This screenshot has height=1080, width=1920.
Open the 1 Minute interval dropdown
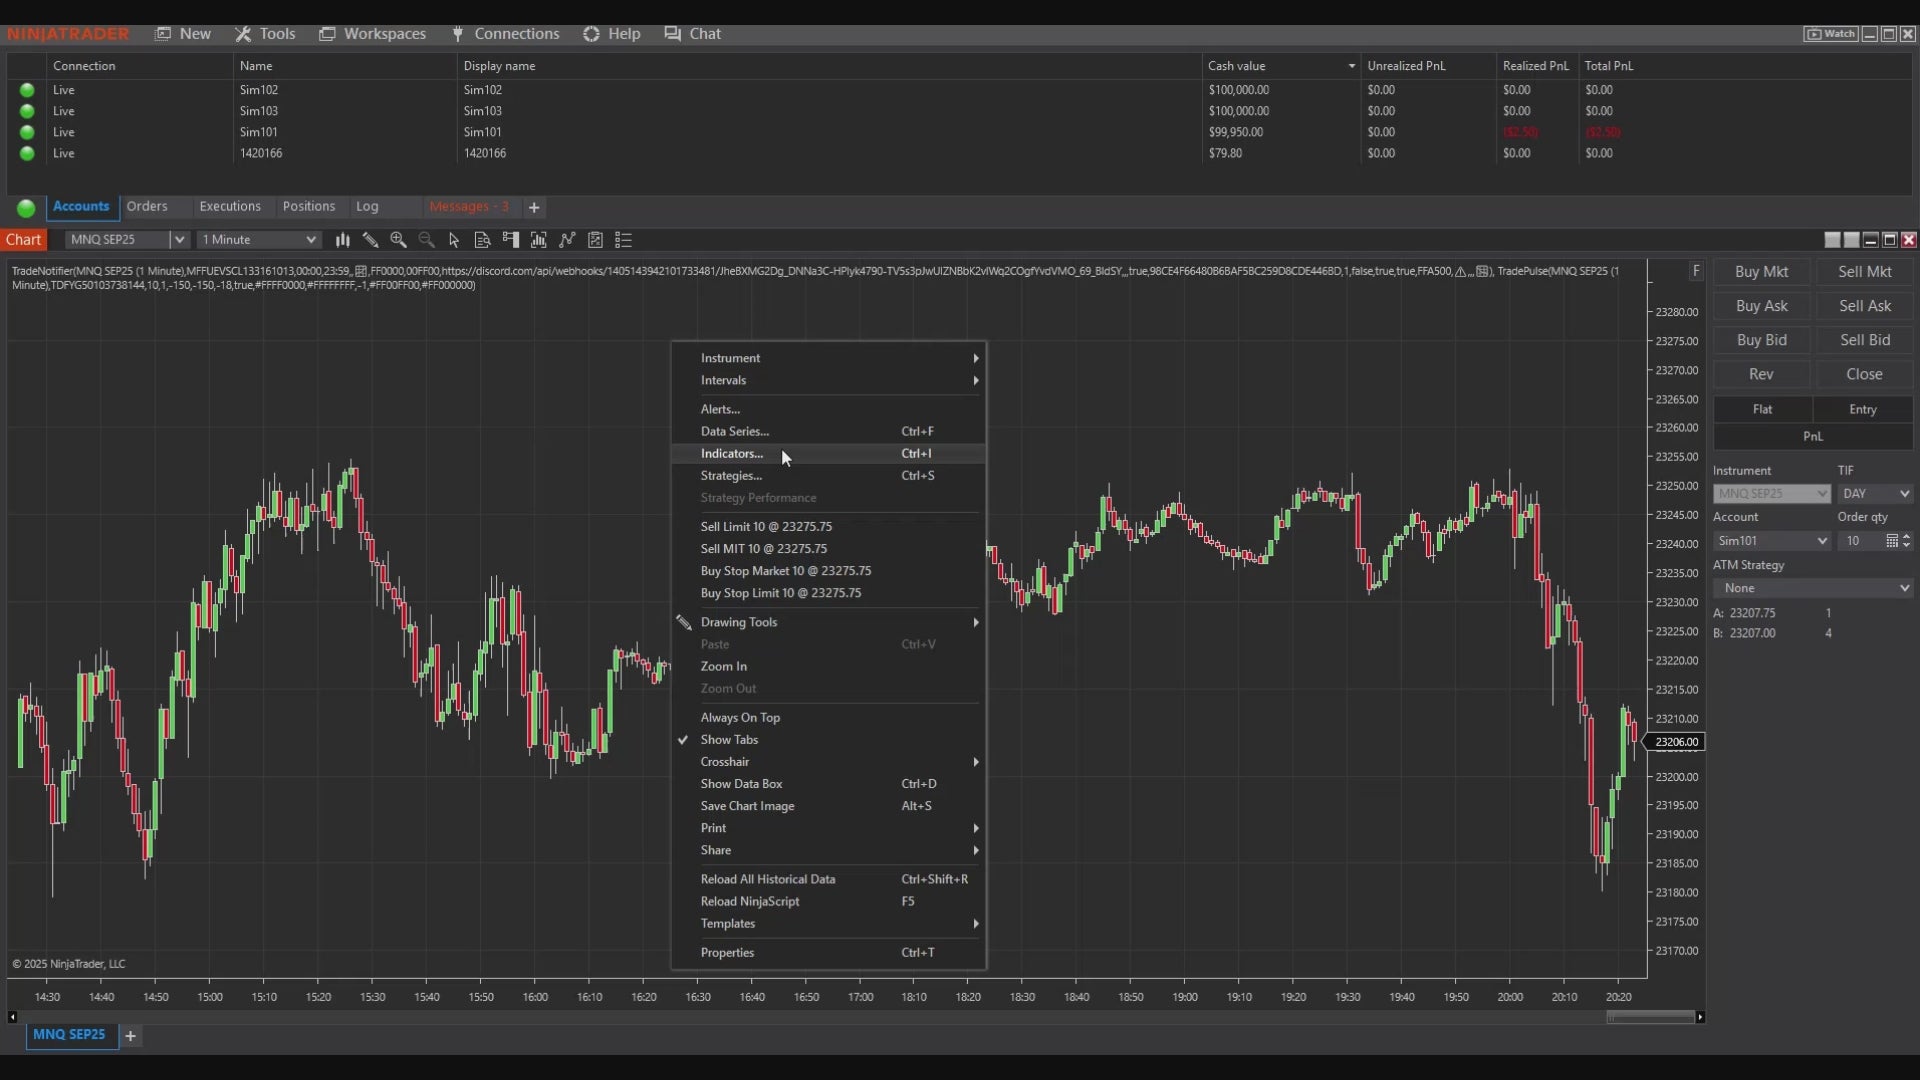(258, 240)
